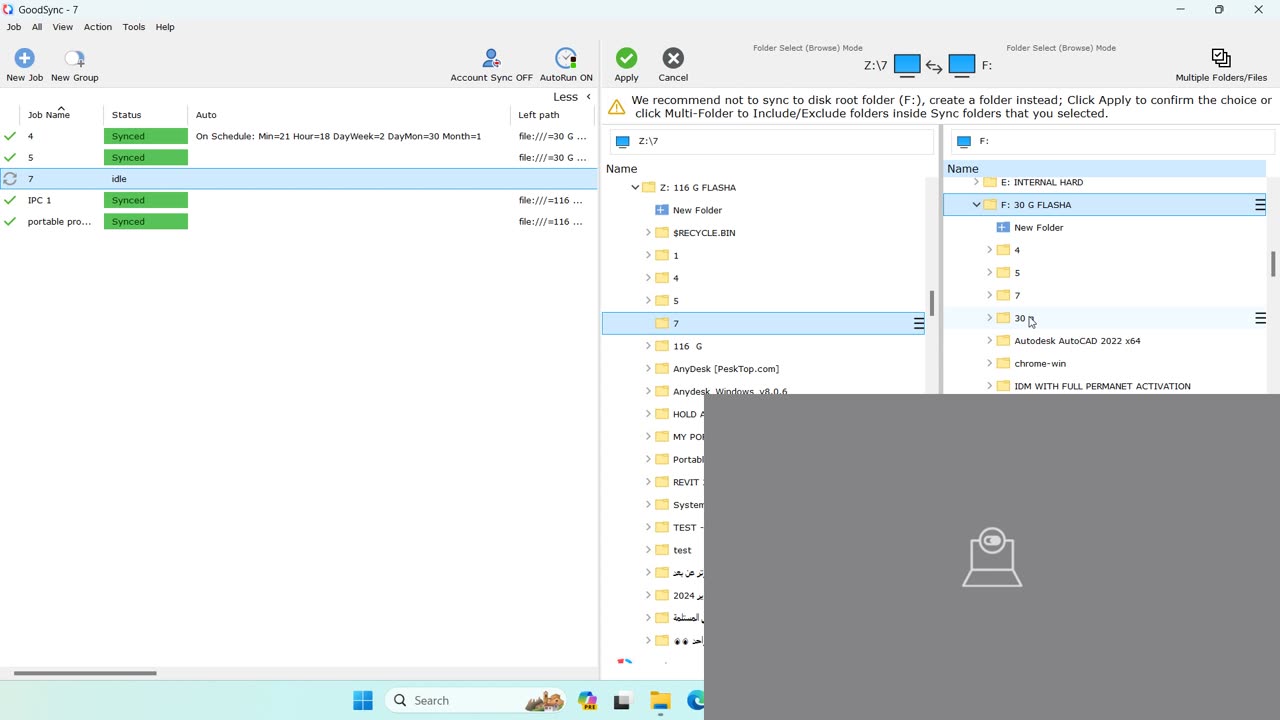
Task: Click the sync icon of job 7
Action: point(10,179)
